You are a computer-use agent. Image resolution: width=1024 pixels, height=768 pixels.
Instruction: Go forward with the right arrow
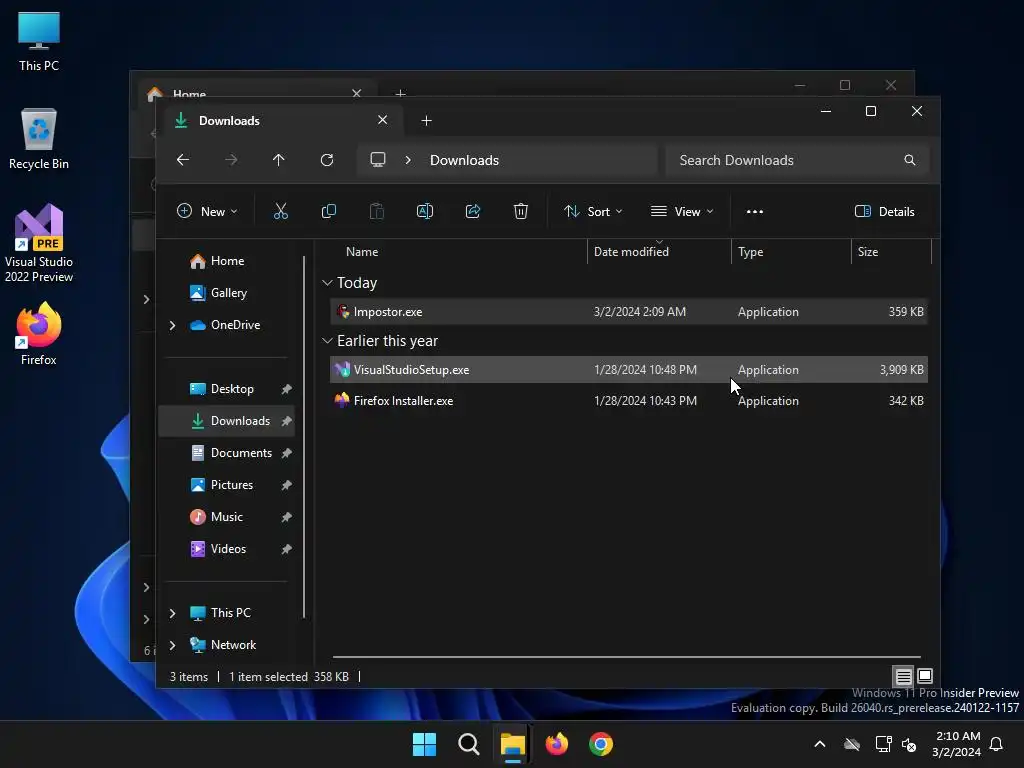click(x=231, y=160)
